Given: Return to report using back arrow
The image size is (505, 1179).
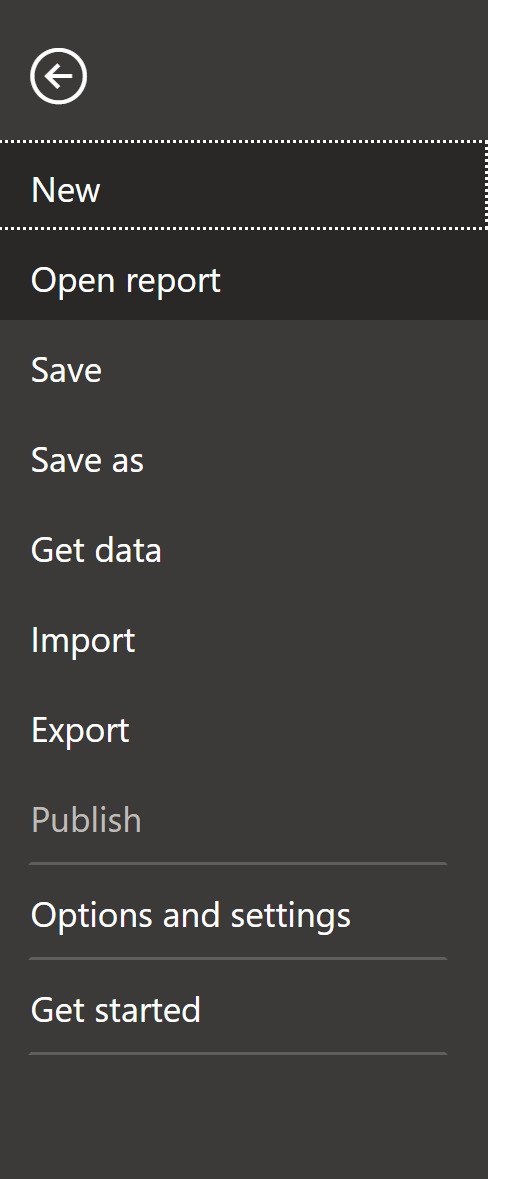Looking at the screenshot, I should (x=59, y=76).
